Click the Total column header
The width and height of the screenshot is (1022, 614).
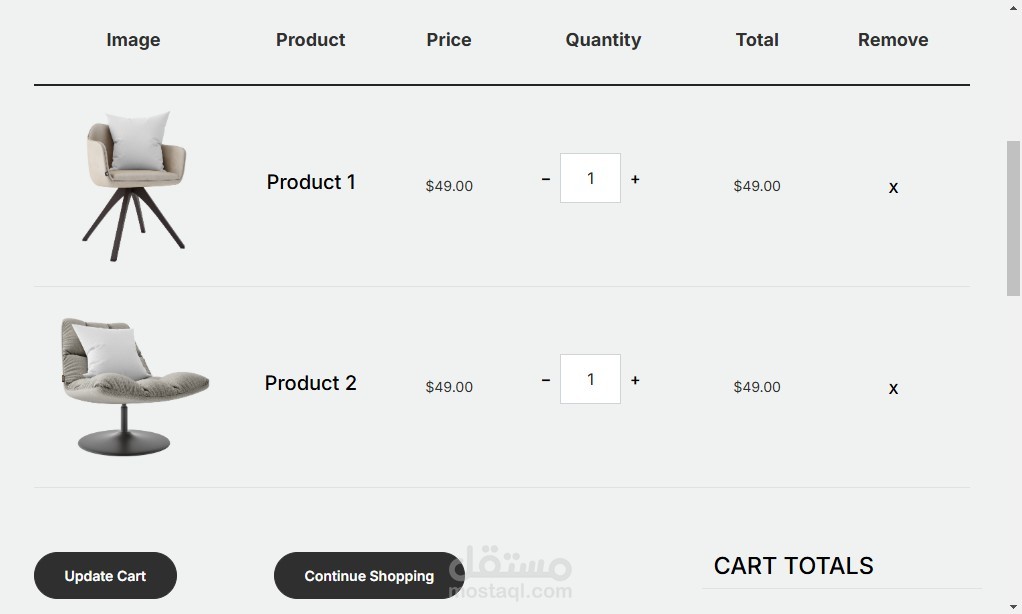coord(757,40)
